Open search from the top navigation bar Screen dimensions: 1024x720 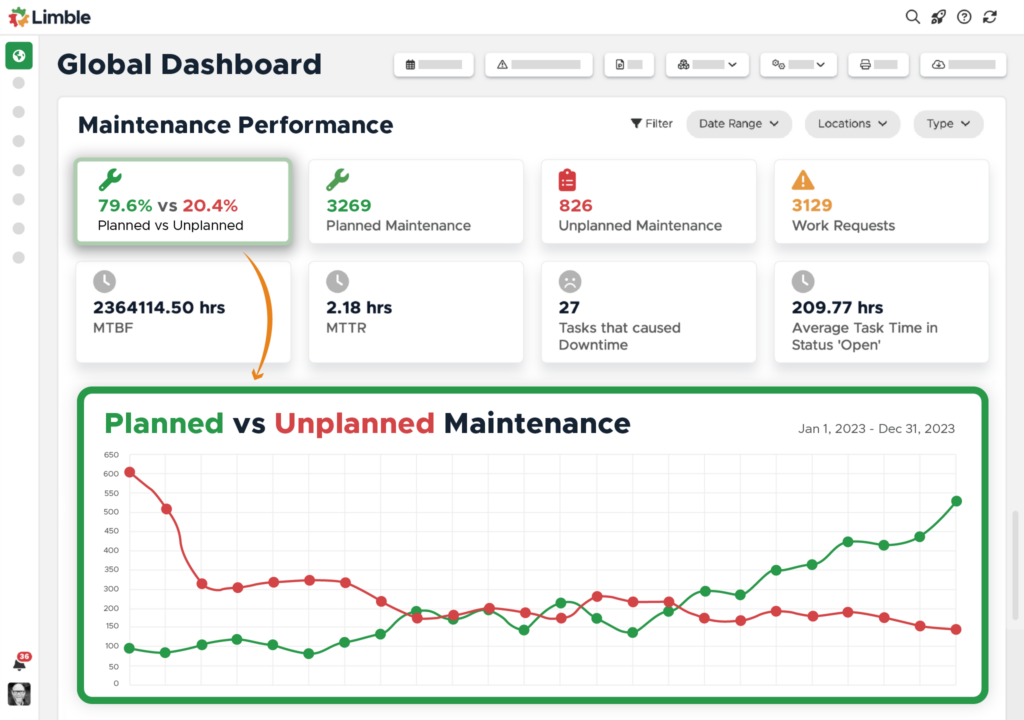point(912,17)
